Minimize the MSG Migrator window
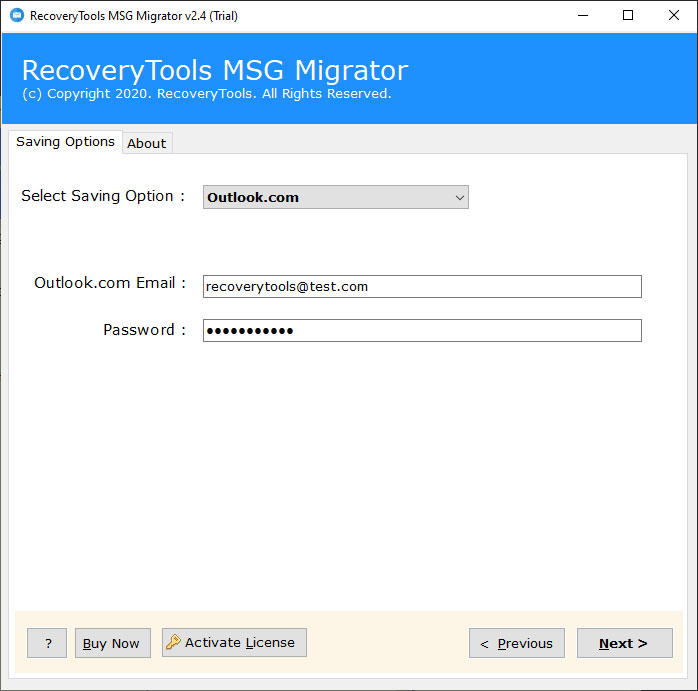698x691 pixels. [583, 16]
